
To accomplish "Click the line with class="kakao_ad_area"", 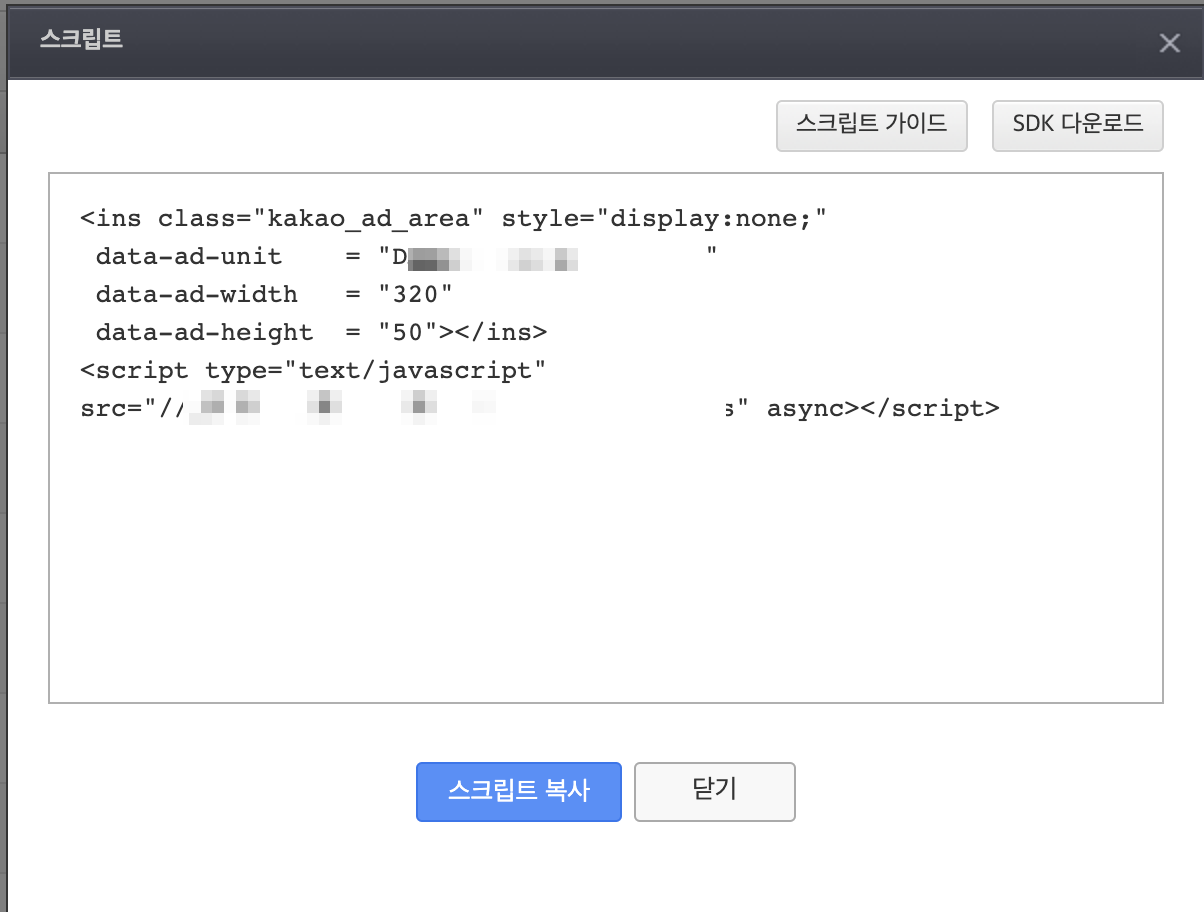I will 455,218.
